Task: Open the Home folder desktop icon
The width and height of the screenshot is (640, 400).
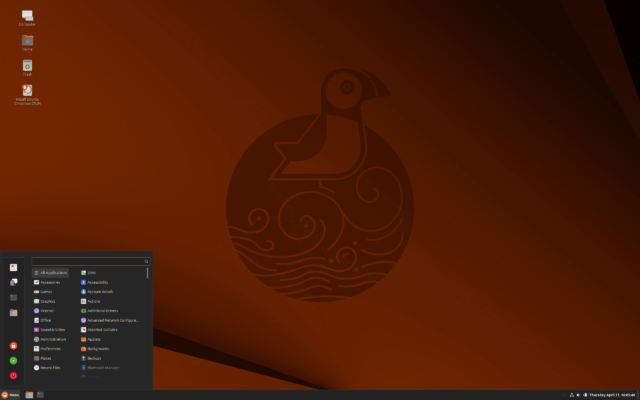Action: coord(27,43)
